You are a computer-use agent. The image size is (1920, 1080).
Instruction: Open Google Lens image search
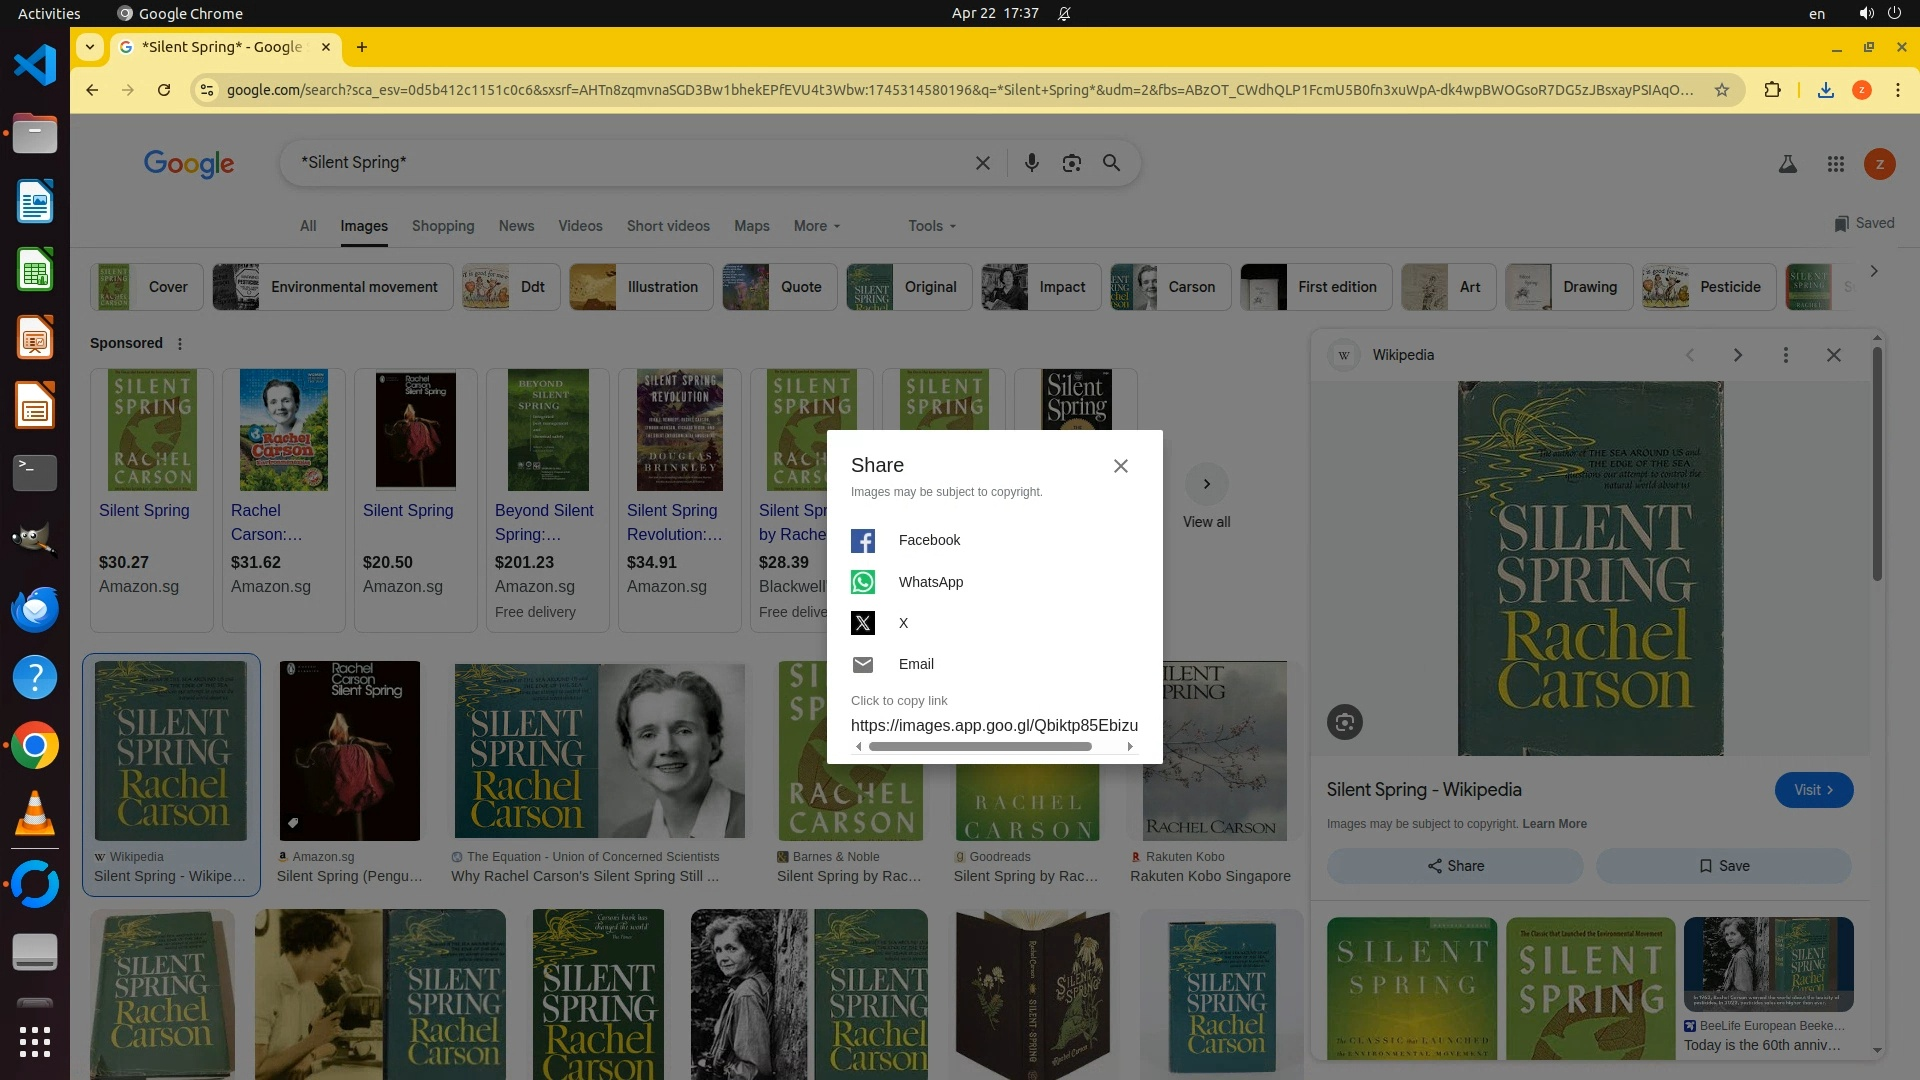pyautogui.click(x=1071, y=163)
